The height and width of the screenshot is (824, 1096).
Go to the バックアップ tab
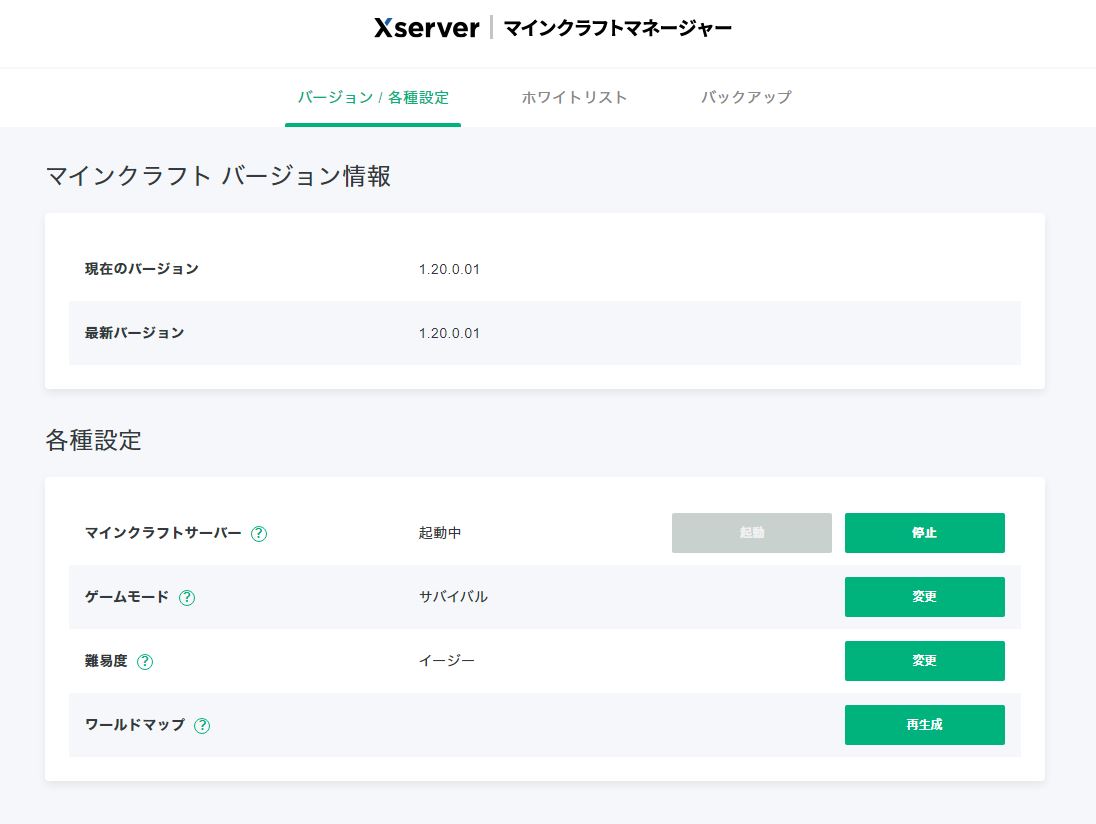pos(746,98)
